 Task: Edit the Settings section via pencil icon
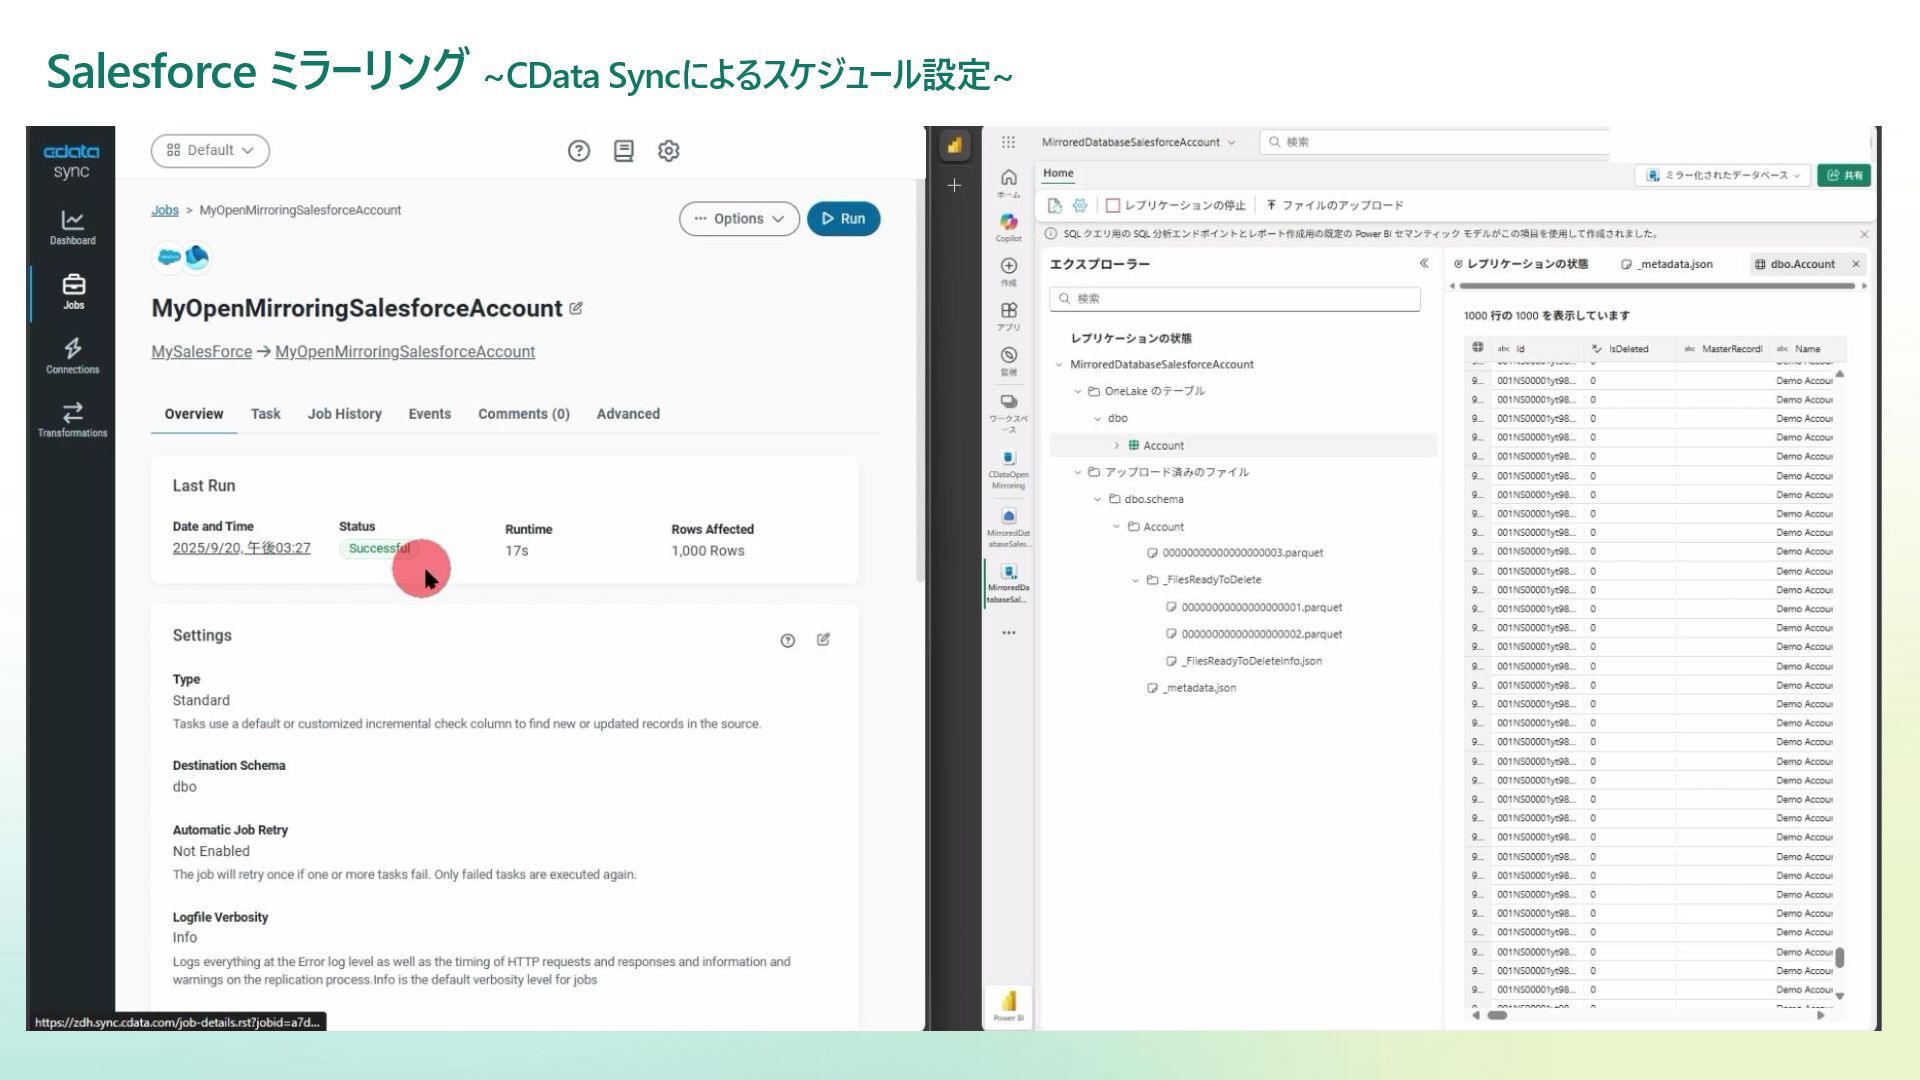click(x=823, y=640)
